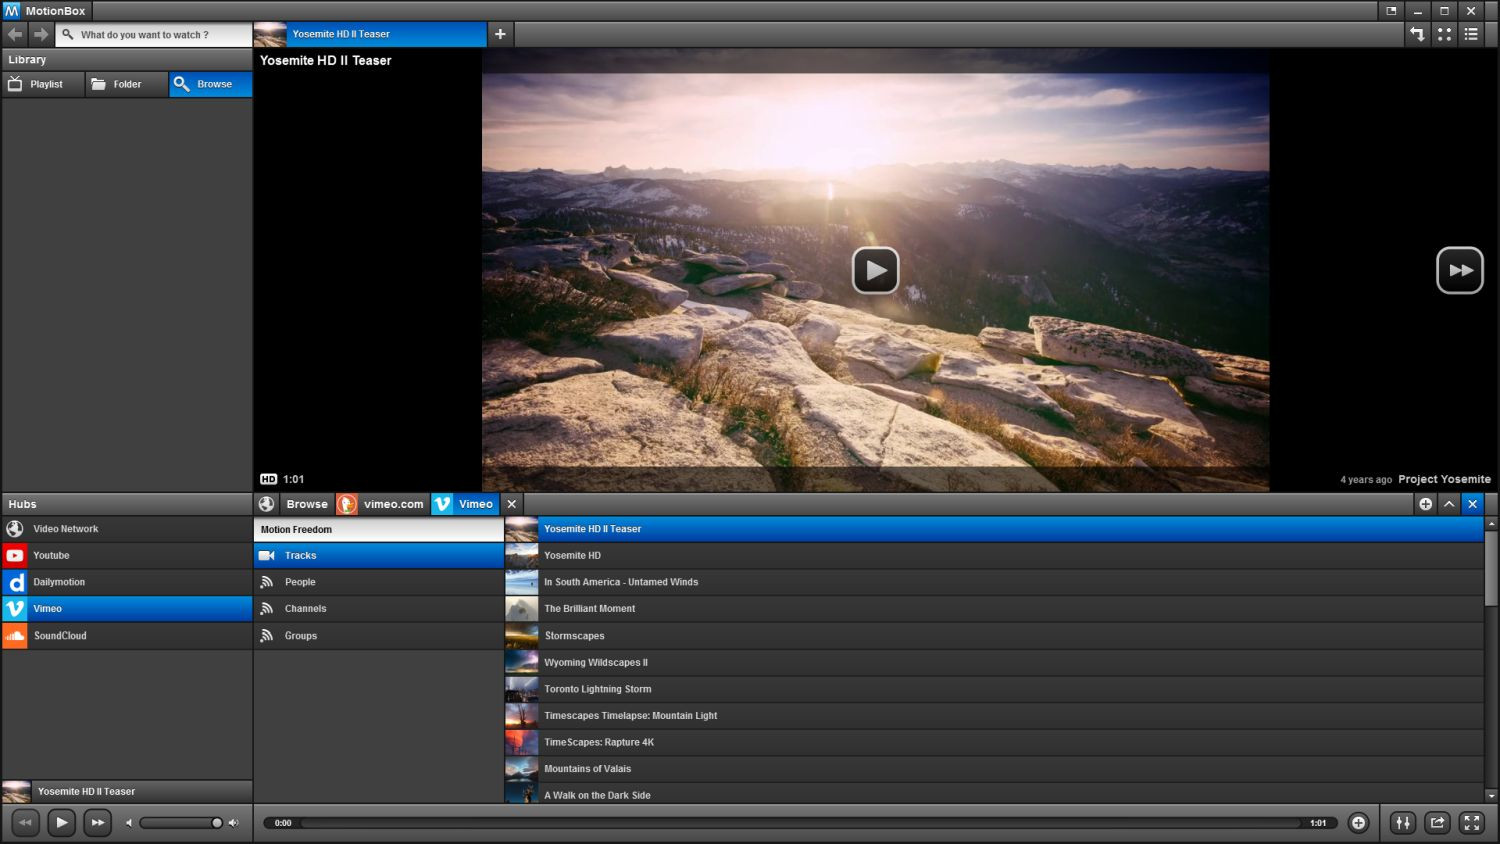The height and width of the screenshot is (844, 1500).
Task: Click the share icon at bottom right
Action: 1437,823
